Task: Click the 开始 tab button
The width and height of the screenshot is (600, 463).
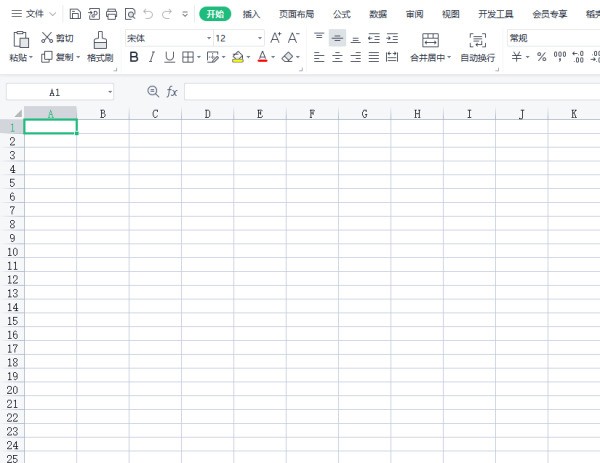Action: [x=215, y=14]
